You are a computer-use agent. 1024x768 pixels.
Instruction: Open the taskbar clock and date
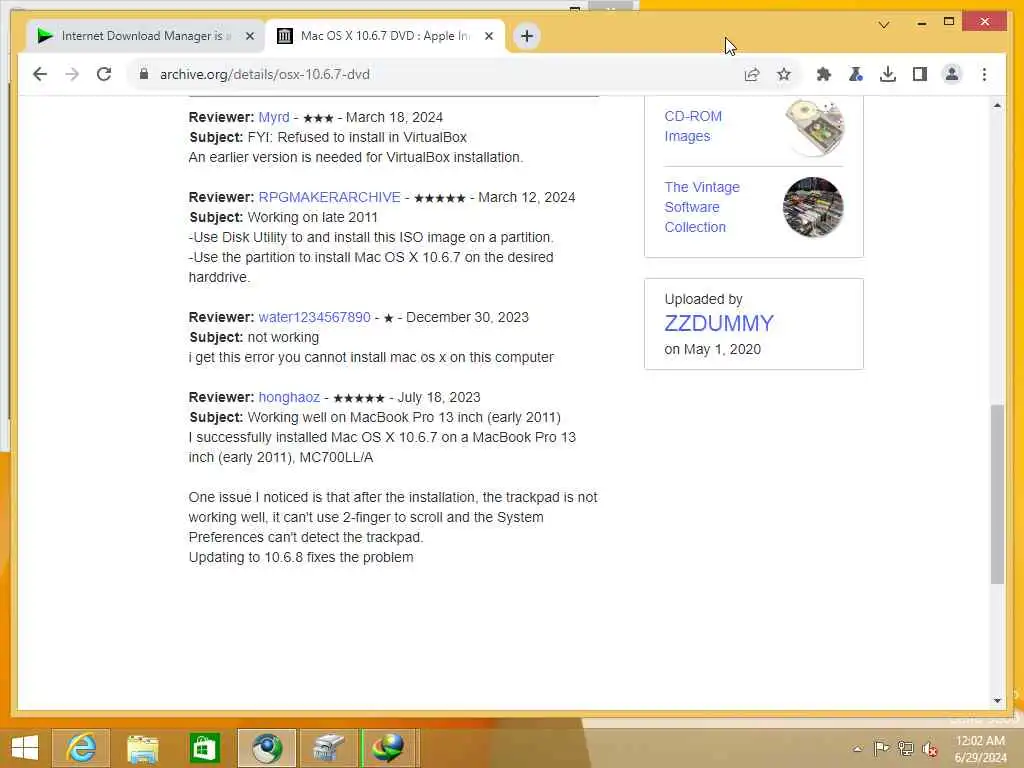pyautogui.click(x=980, y=748)
